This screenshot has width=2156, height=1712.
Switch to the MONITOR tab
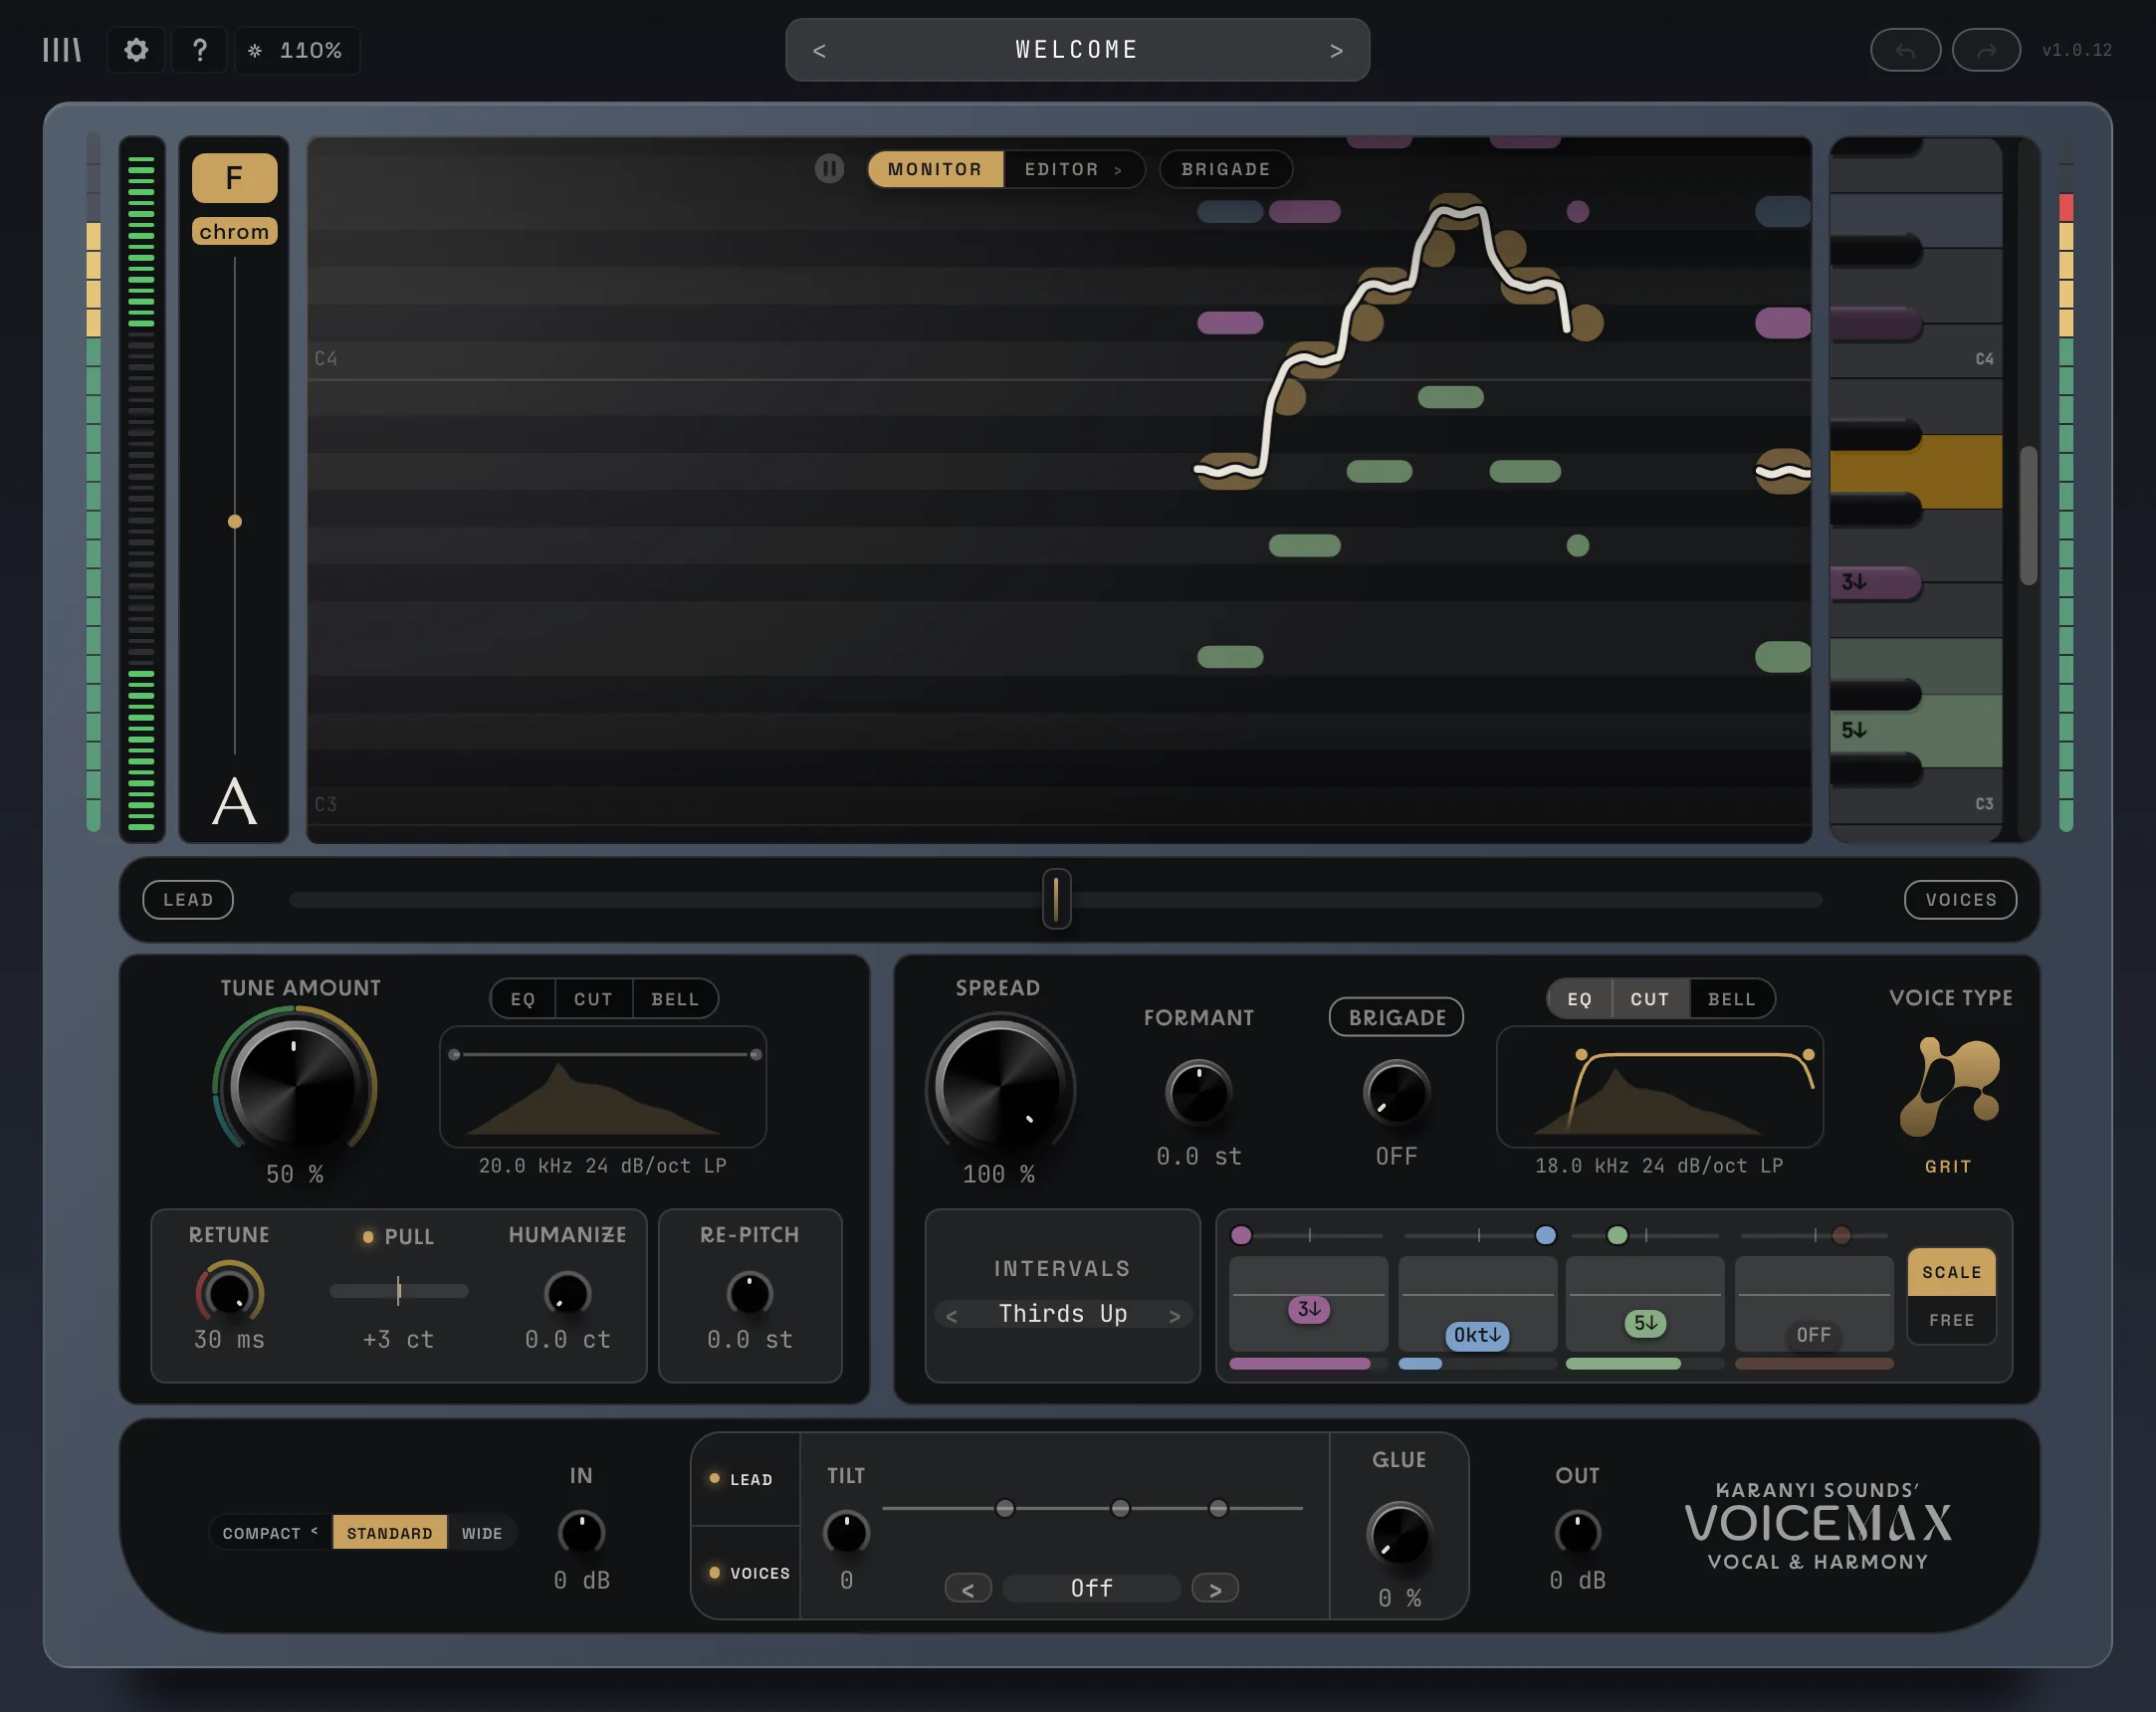tap(935, 169)
